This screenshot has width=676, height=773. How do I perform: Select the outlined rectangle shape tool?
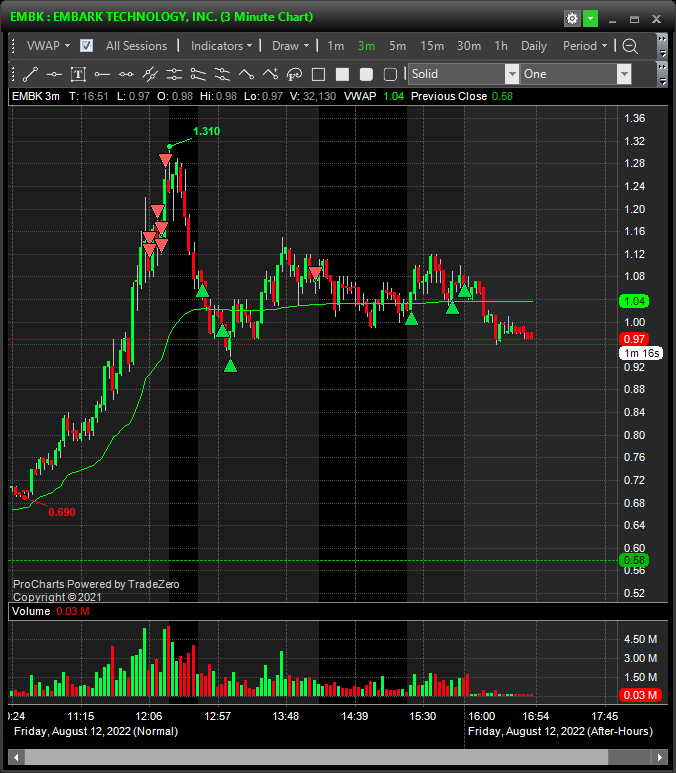coord(319,74)
